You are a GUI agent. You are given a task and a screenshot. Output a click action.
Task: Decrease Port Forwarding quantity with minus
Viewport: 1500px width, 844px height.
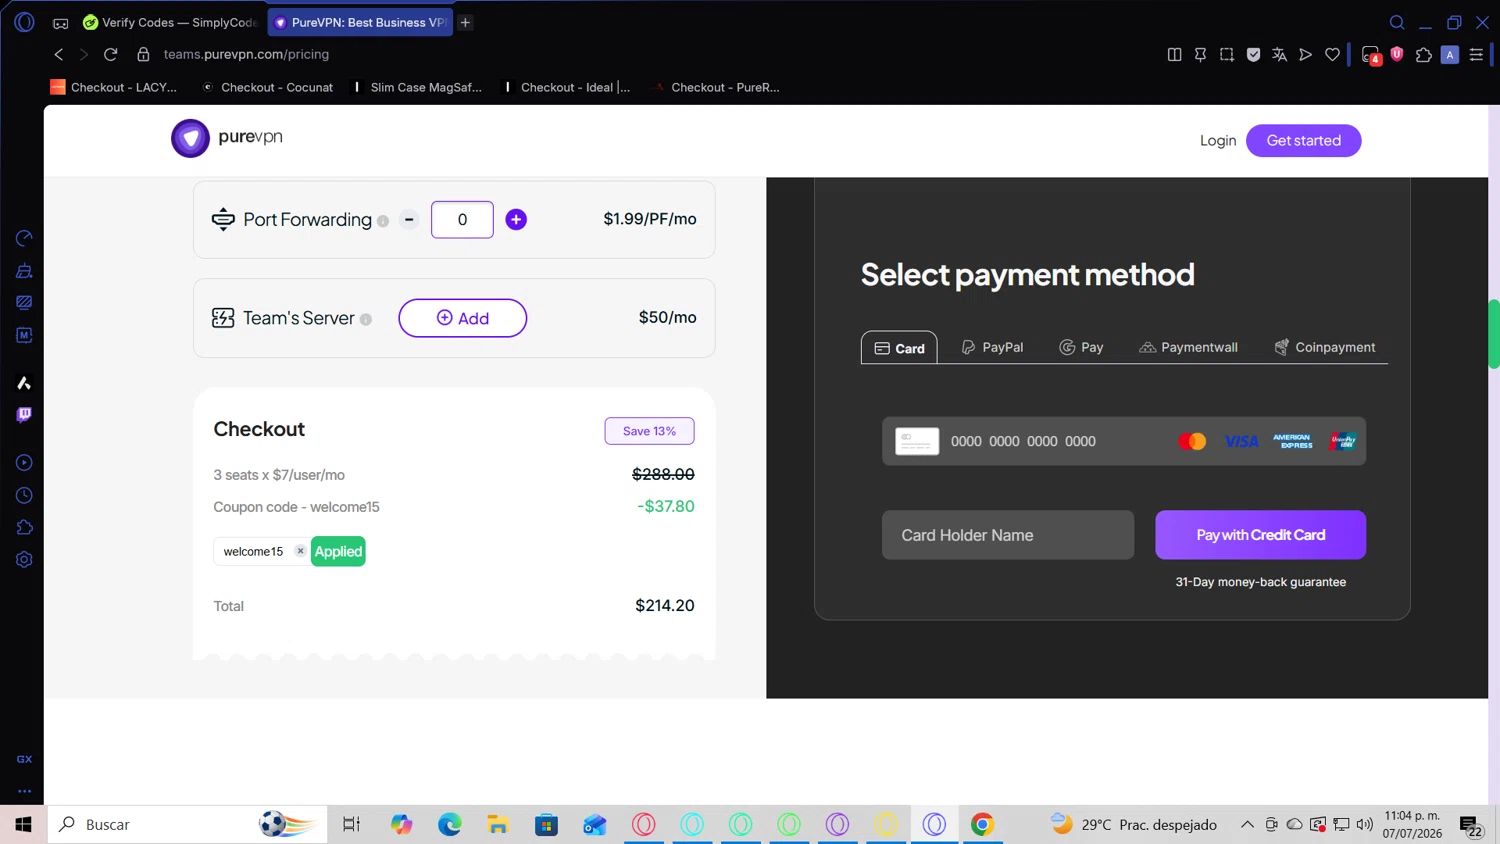click(409, 219)
